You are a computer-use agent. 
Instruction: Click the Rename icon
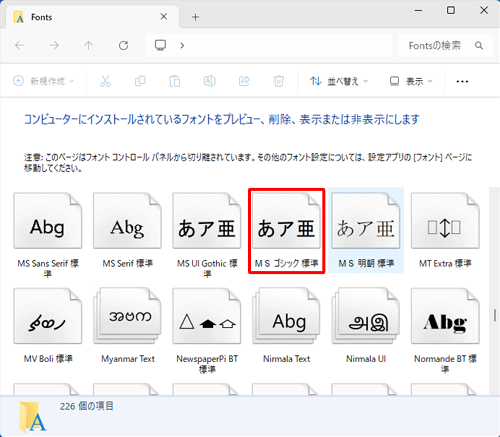coord(209,81)
